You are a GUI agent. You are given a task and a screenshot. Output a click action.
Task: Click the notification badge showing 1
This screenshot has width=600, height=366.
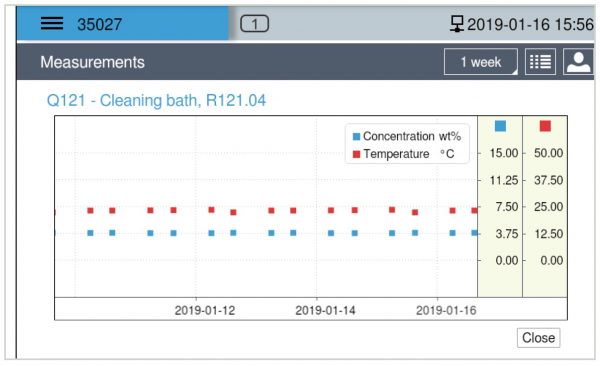(x=254, y=24)
